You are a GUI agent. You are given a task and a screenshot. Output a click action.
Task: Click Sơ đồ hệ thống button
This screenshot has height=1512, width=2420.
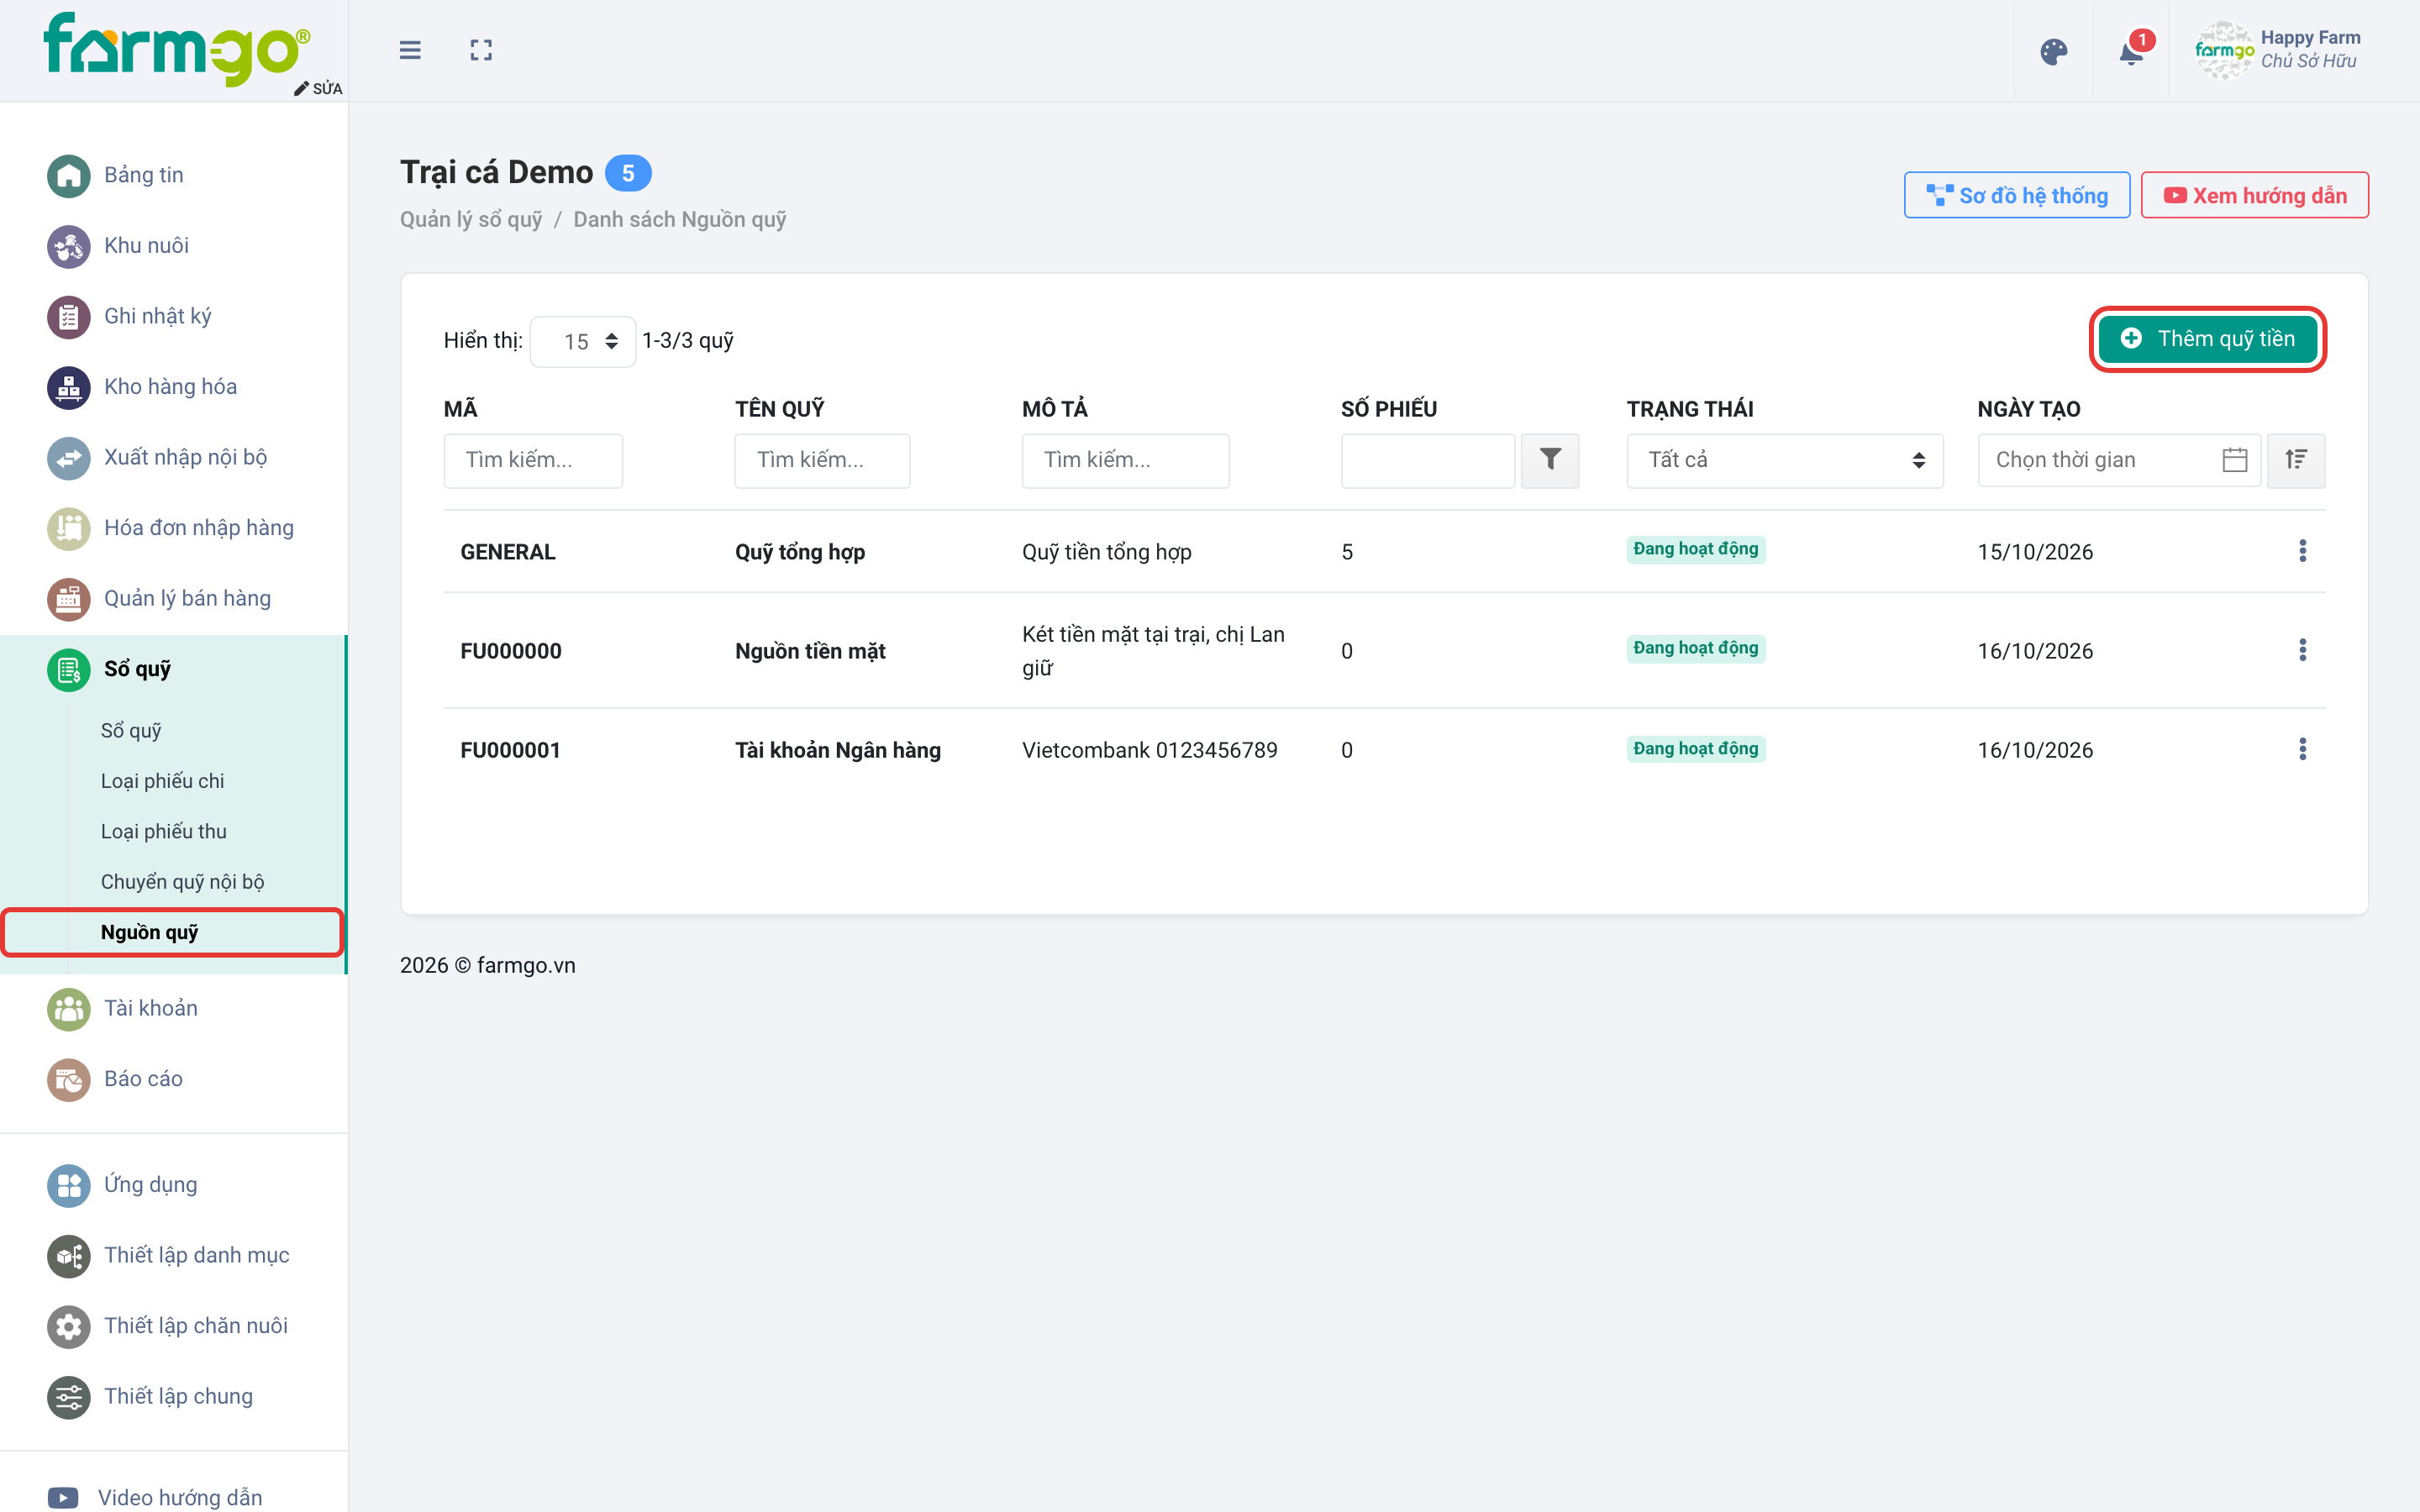[2017, 195]
